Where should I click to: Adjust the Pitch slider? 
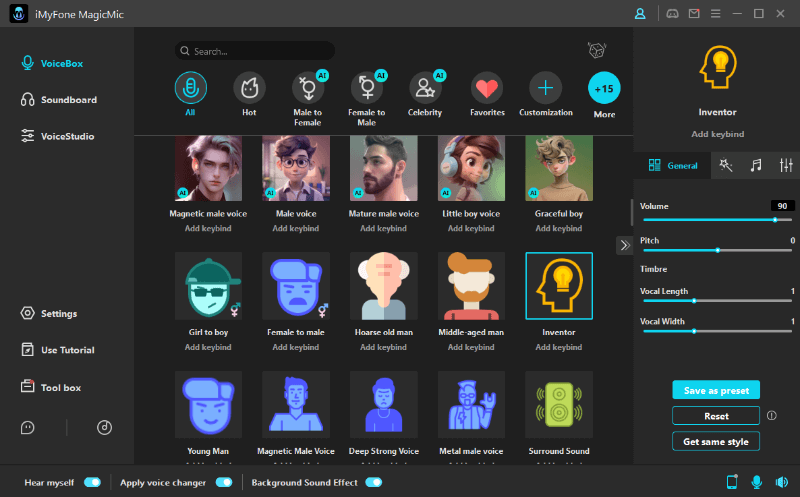717,250
